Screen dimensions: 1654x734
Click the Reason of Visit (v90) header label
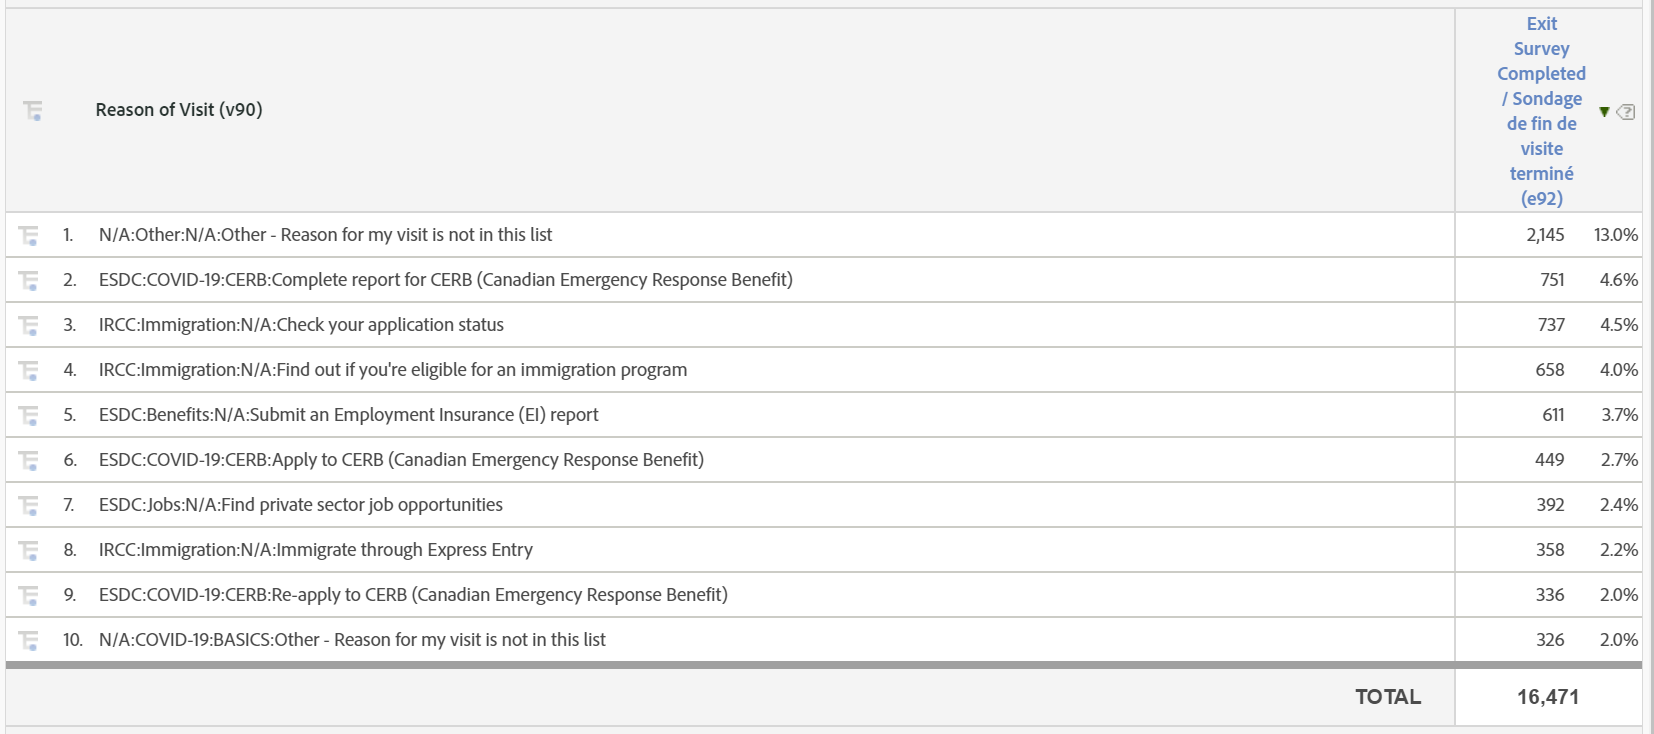(180, 110)
